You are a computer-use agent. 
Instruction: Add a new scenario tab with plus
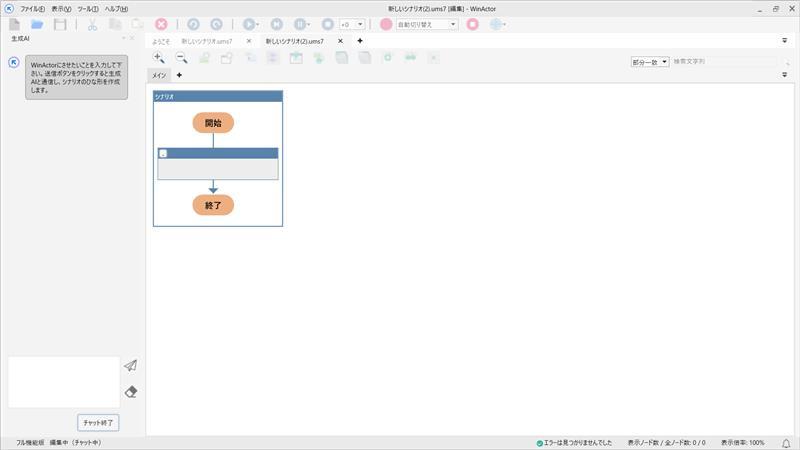click(x=360, y=41)
